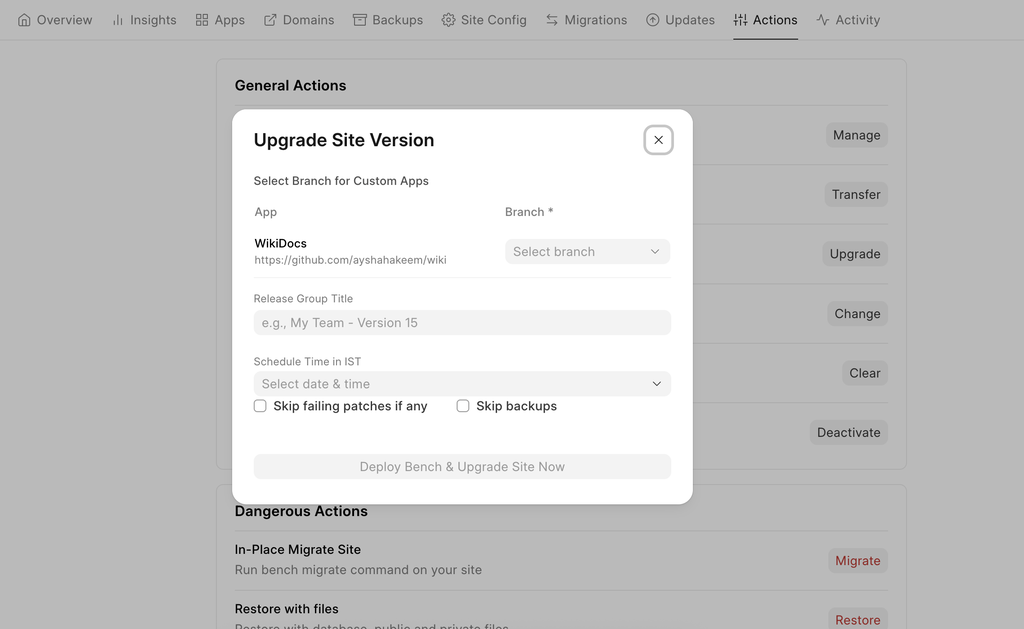
Task: Type in the Release Group Title field
Action: tap(462, 323)
